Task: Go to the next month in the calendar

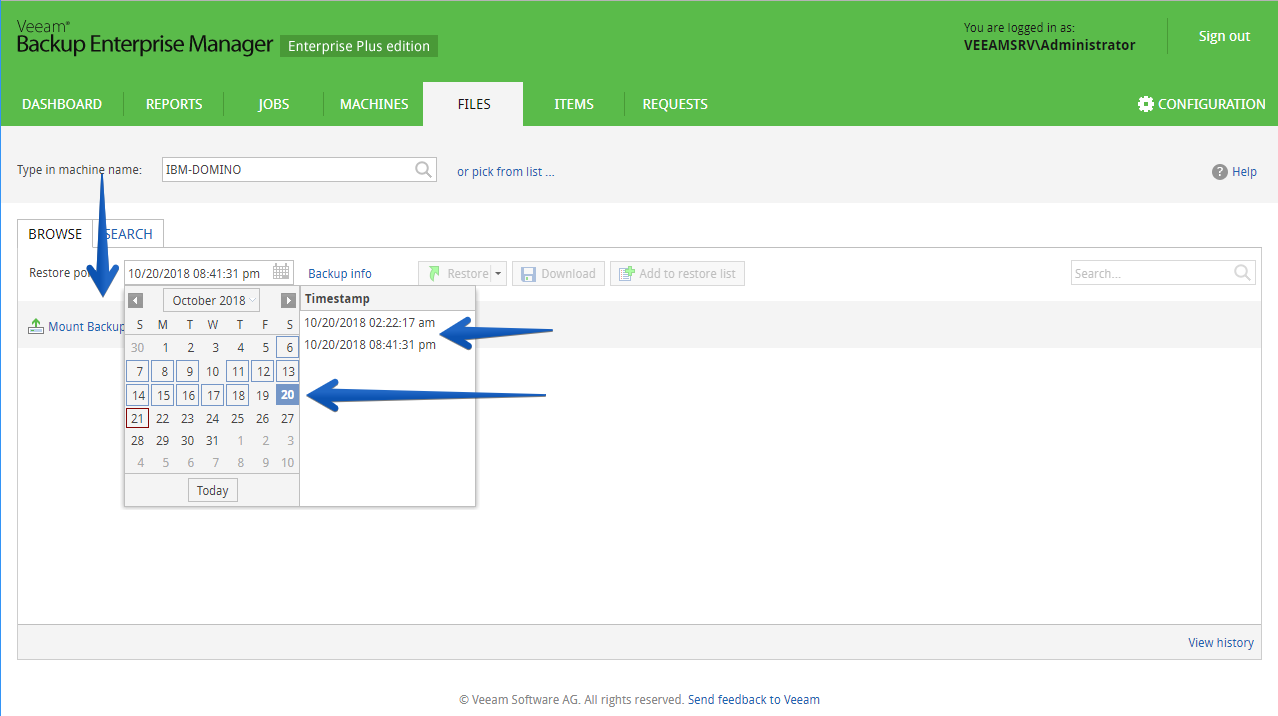Action: pyautogui.click(x=288, y=300)
